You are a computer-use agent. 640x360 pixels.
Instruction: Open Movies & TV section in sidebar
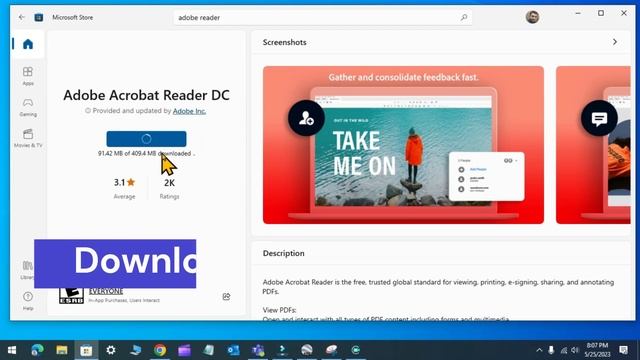[x=28, y=138]
